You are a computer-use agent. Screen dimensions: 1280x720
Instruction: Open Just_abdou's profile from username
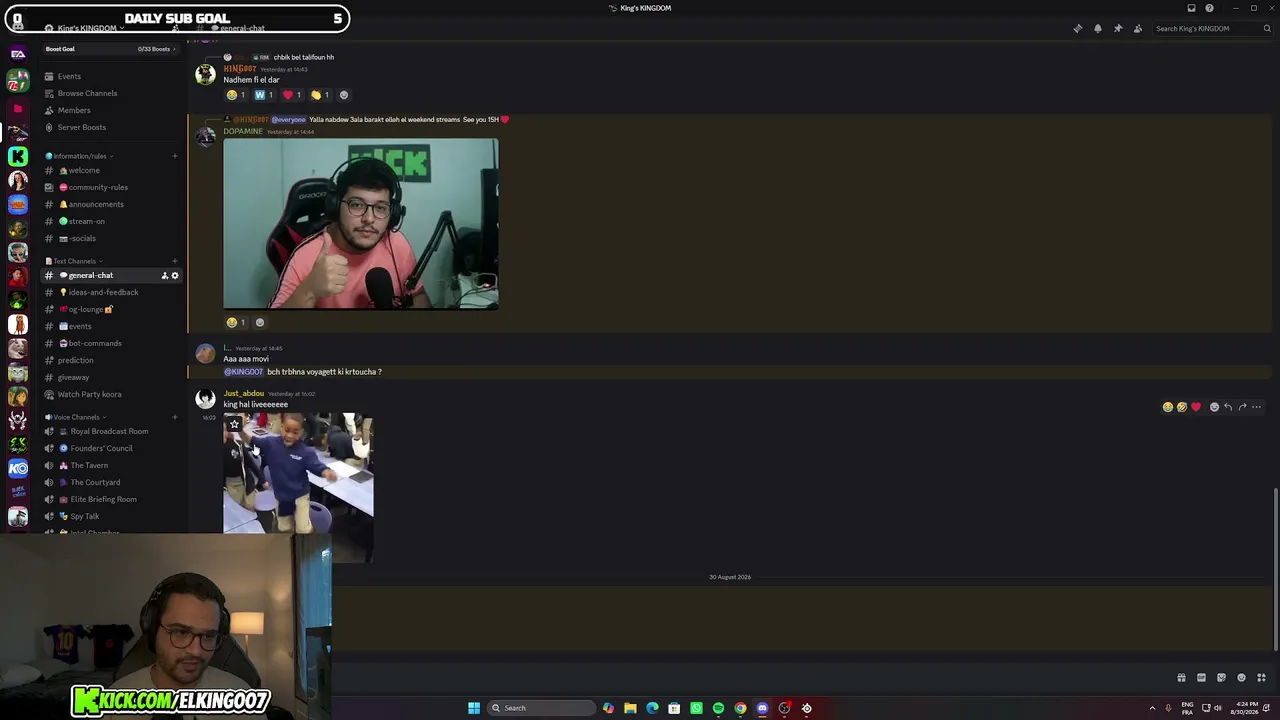point(244,394)
